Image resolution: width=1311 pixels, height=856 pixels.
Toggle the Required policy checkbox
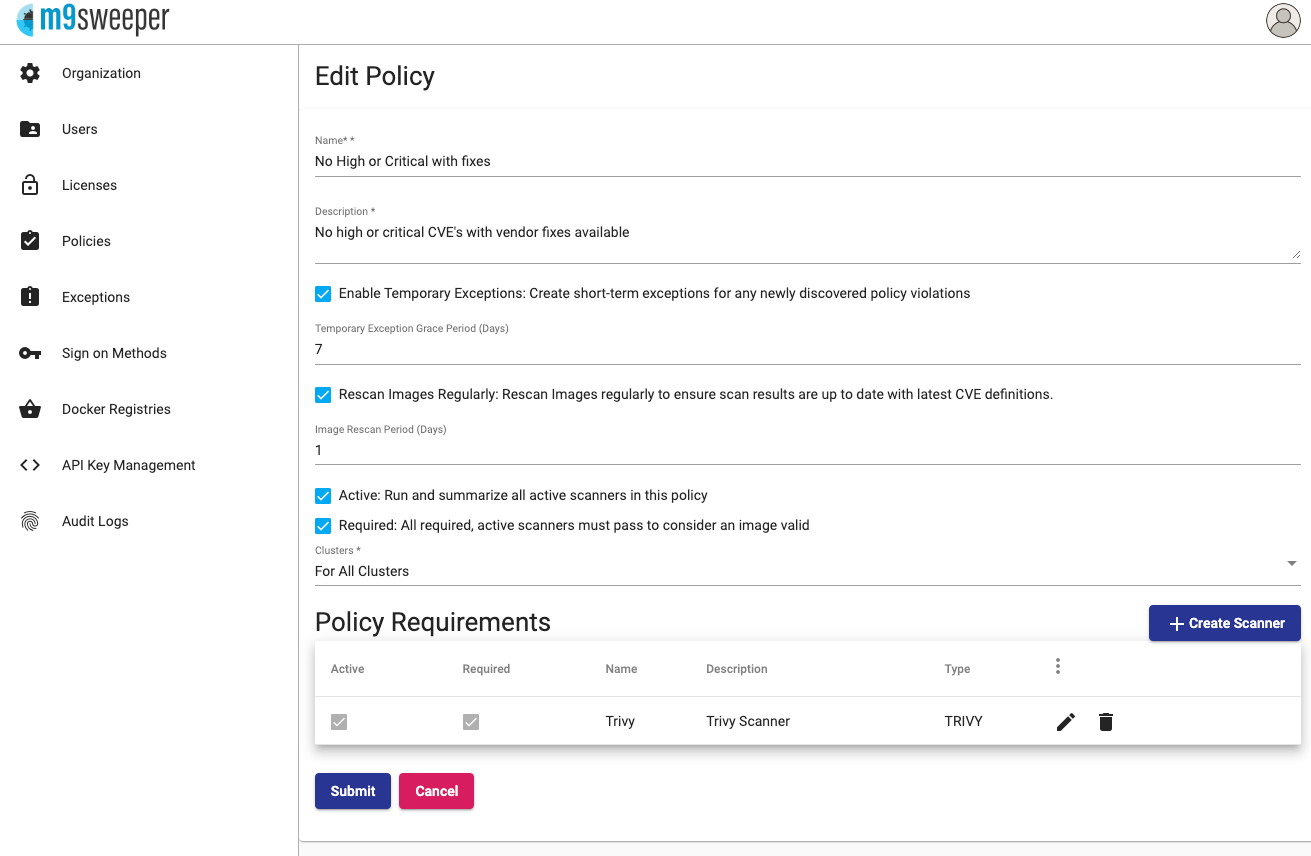pos(323,526)
